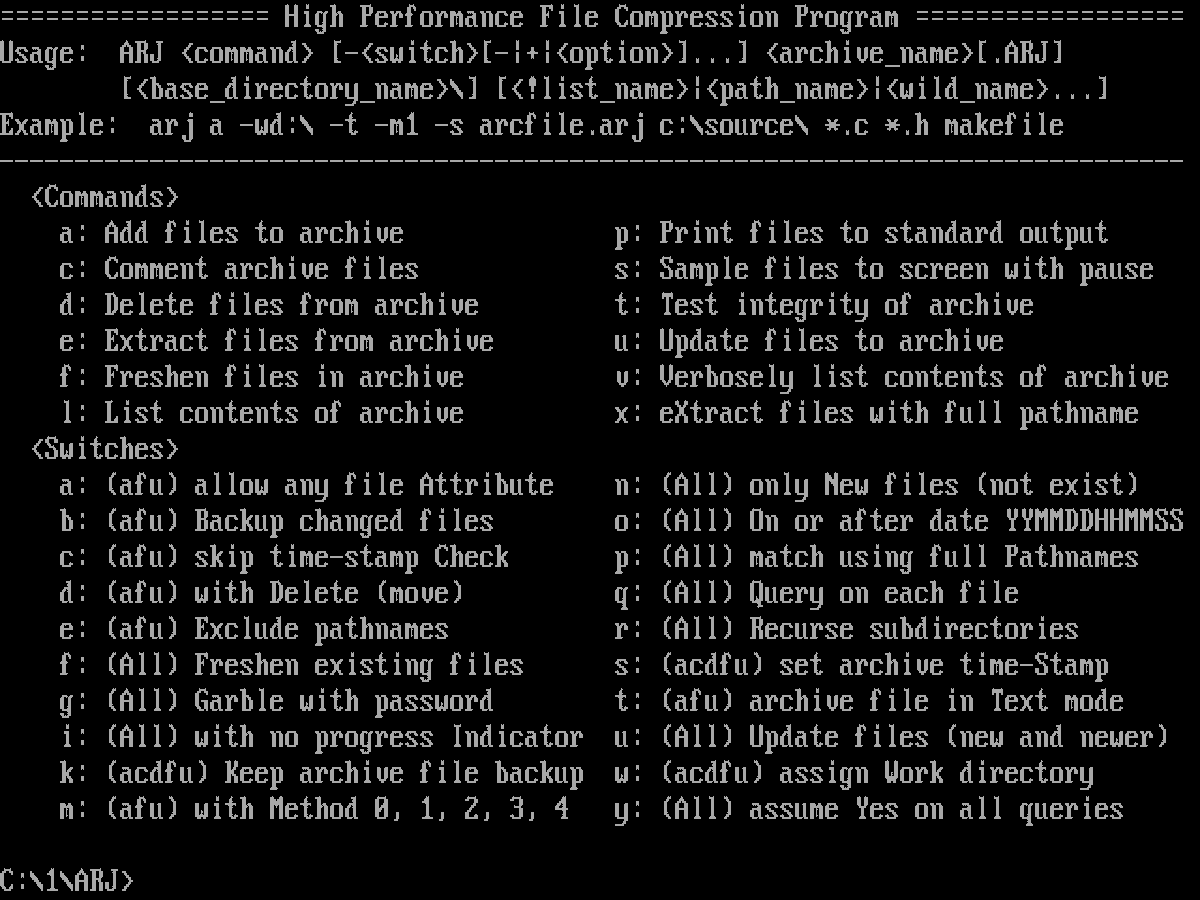Image resolution: width=1200 pixels, height=900 pixels.
Task: Click 'u: Update files to archive' line
Action: tap(809, 341)
